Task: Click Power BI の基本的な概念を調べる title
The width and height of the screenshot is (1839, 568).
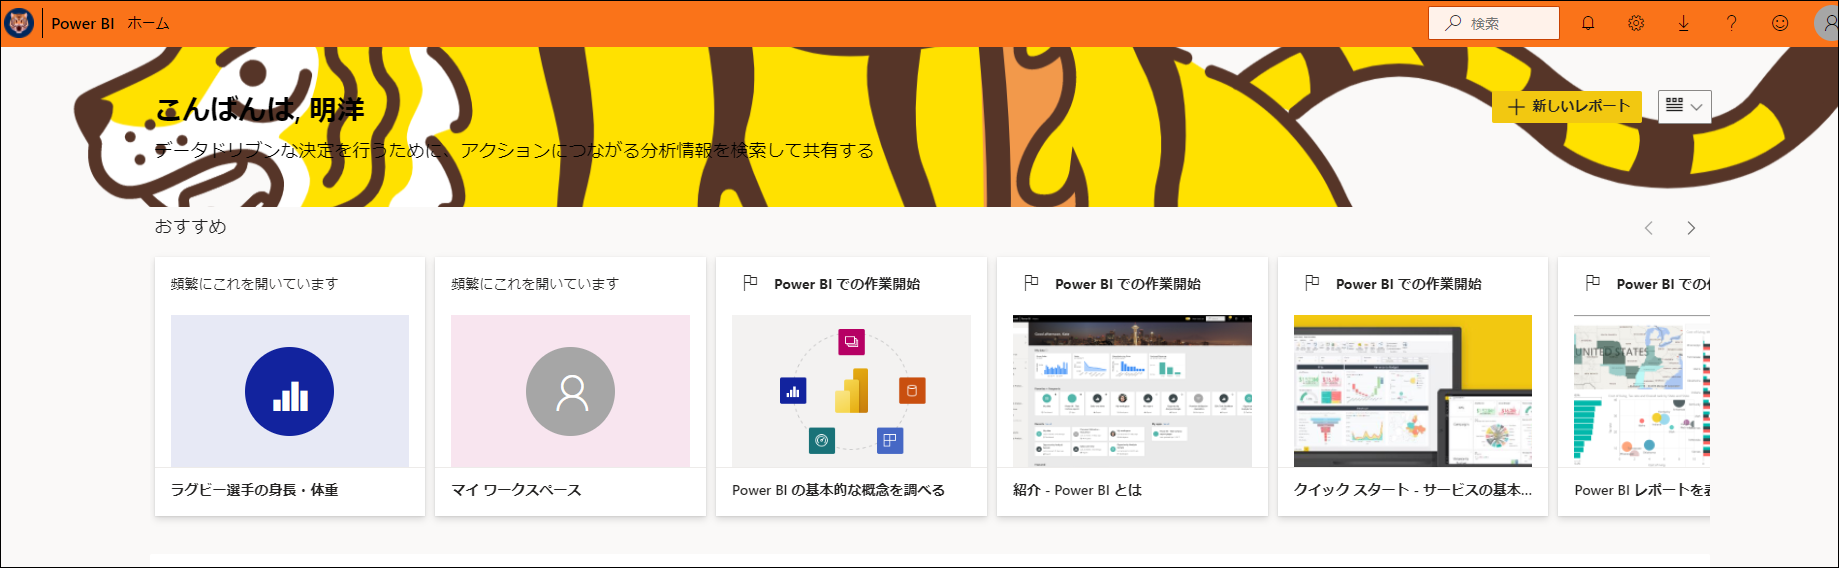Action: [838, 490]
